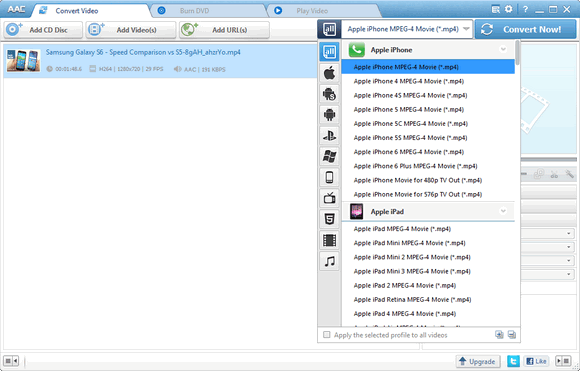This screenshot has width=580, height=371.
Task: Start conversion with Convert Now!
Action: click(526, 29)
